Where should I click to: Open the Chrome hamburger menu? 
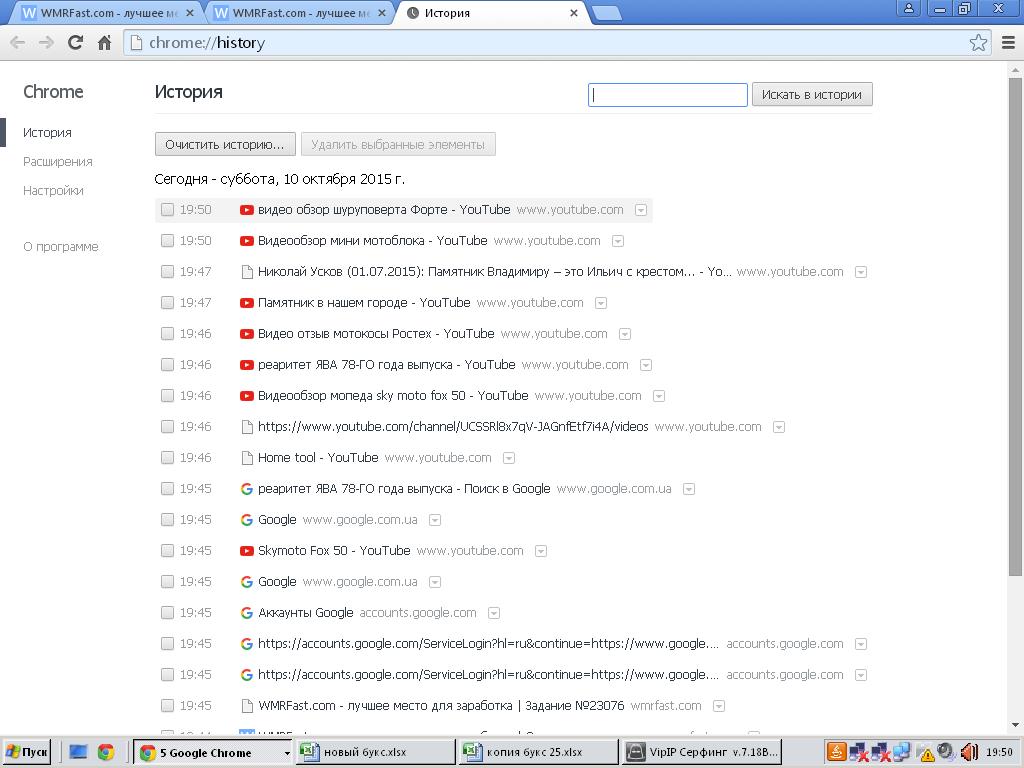coord(1008,42)
